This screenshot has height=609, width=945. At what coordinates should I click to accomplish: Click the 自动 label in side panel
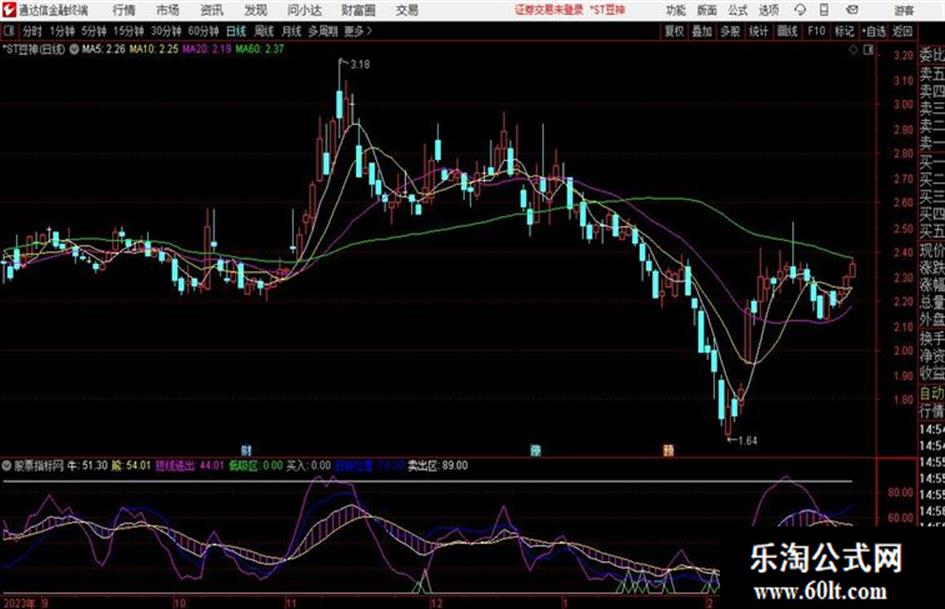932,394
